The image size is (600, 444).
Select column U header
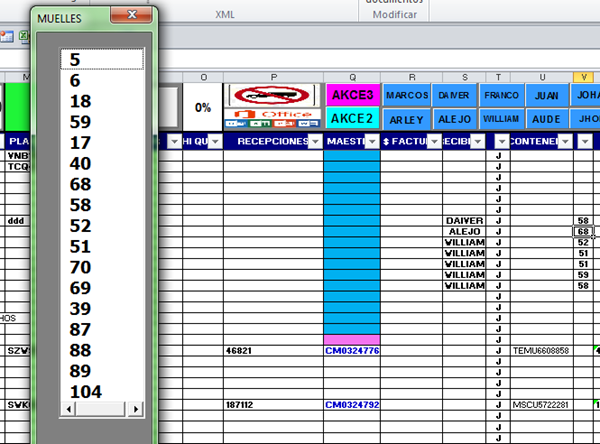pos(542,77)
